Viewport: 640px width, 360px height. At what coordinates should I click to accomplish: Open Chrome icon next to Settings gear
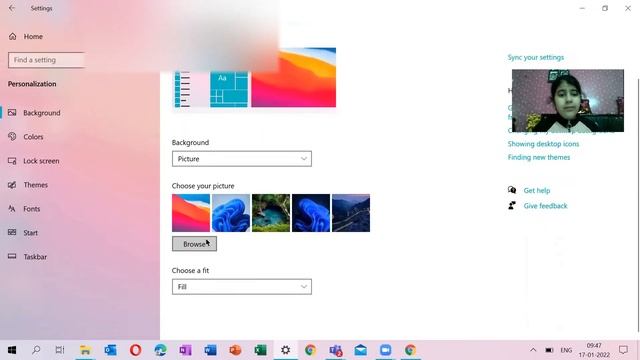tap(310, 350)
